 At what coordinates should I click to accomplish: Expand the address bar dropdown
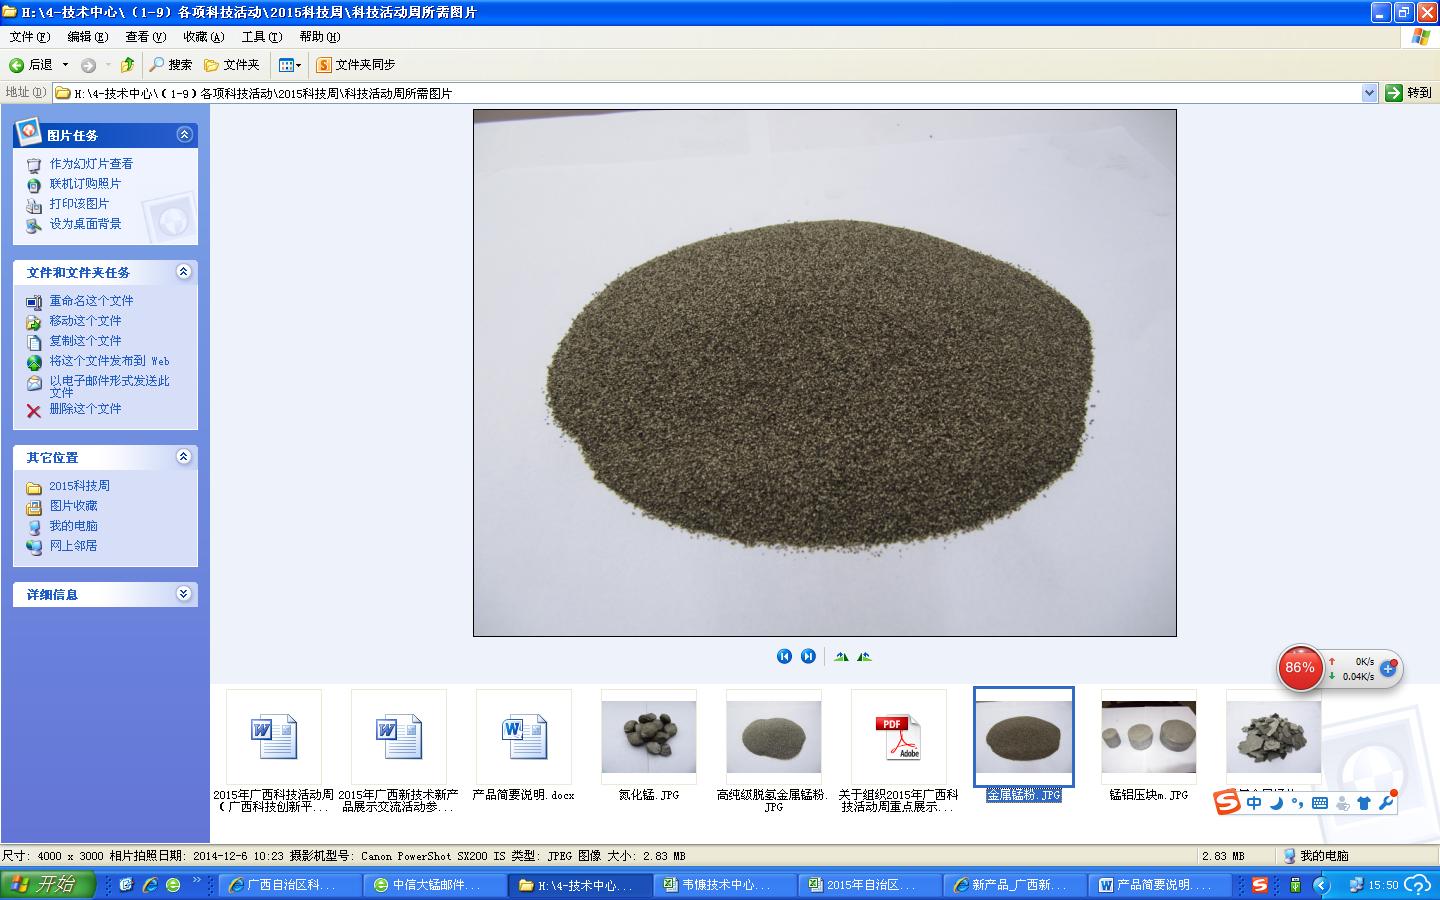tap(1369, 93)
